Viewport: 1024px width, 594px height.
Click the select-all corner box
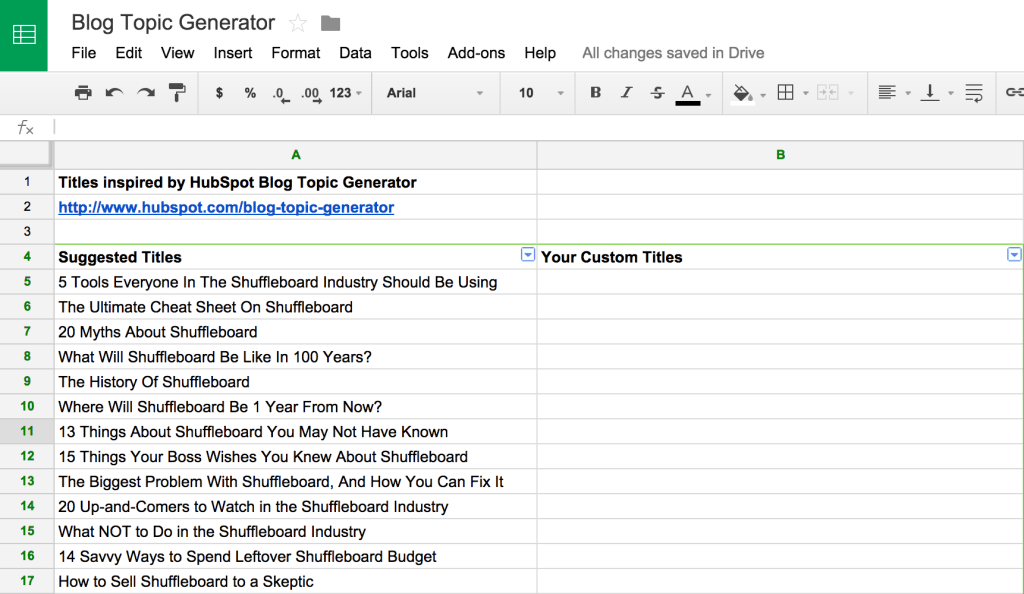tap(26, 155)
